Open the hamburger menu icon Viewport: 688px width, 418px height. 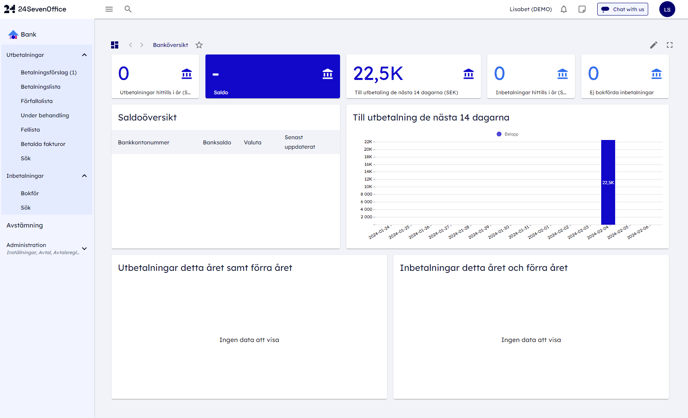coord(109,9)
